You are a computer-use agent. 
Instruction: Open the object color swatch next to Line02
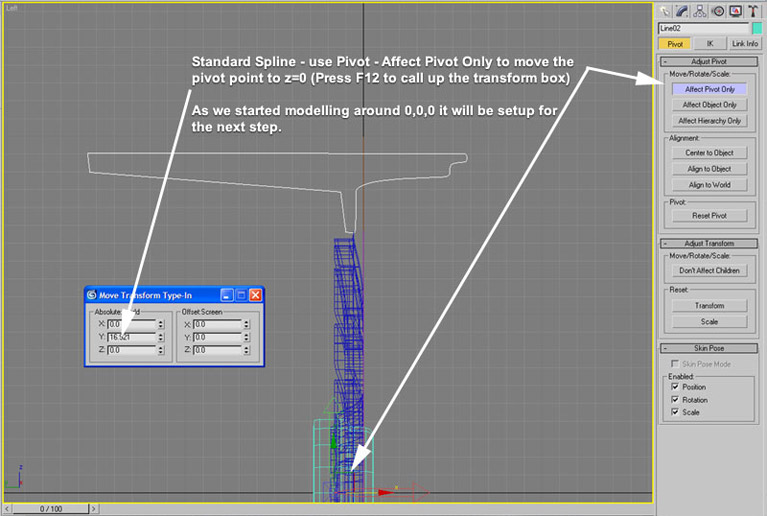click(x=756, y=28)
